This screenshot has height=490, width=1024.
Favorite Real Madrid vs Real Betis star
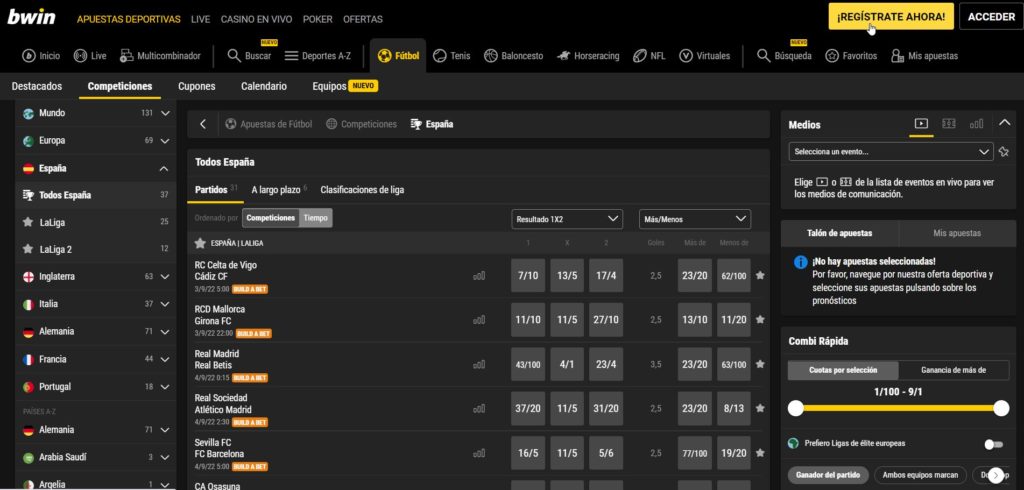(760, 364)
